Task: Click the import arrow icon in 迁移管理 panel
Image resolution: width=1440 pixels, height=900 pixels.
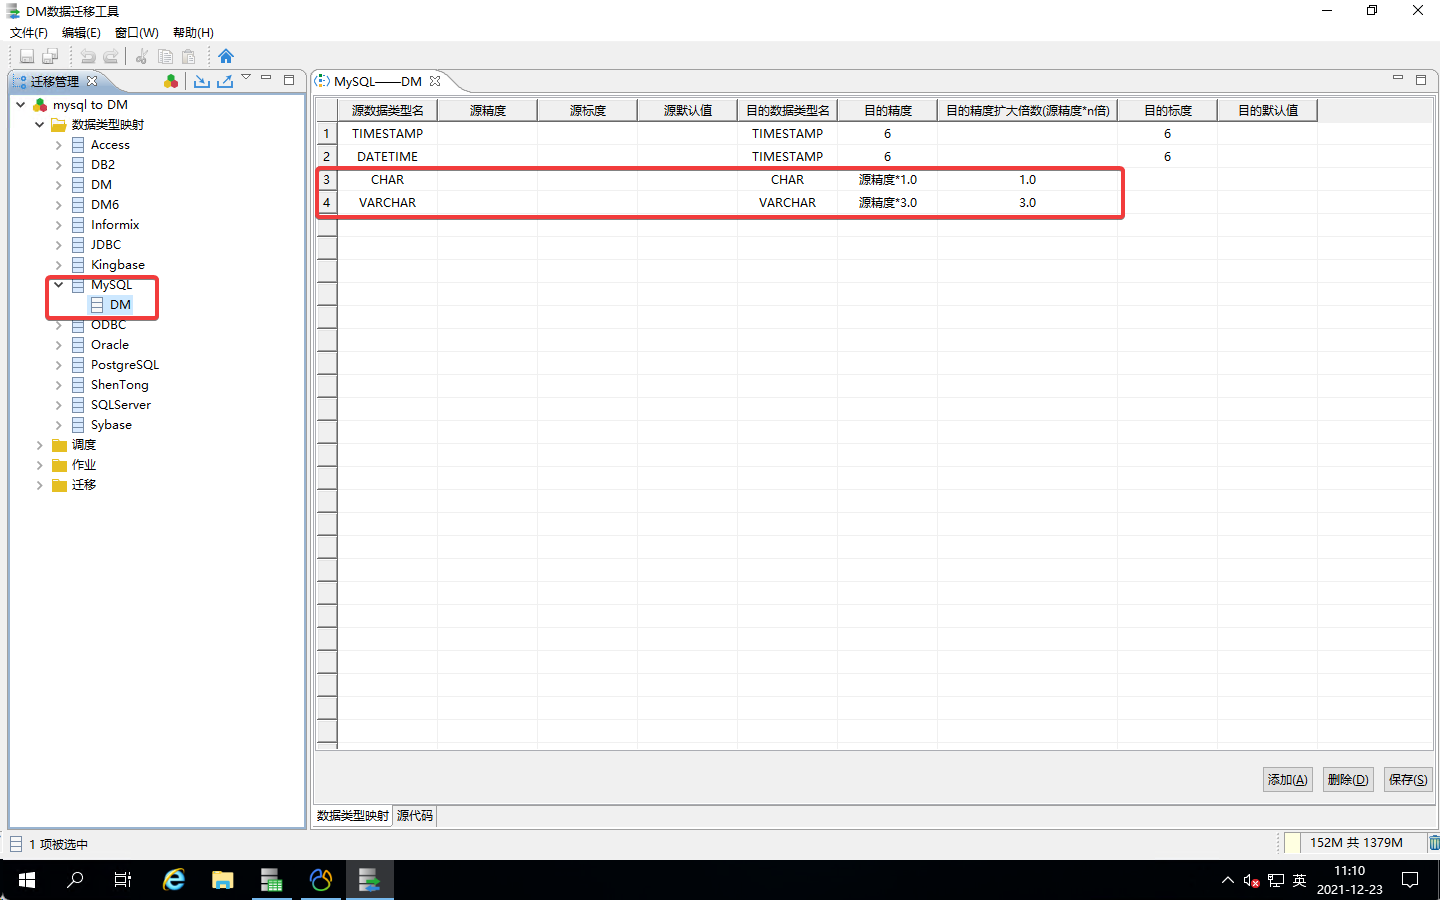Action: 202,81
